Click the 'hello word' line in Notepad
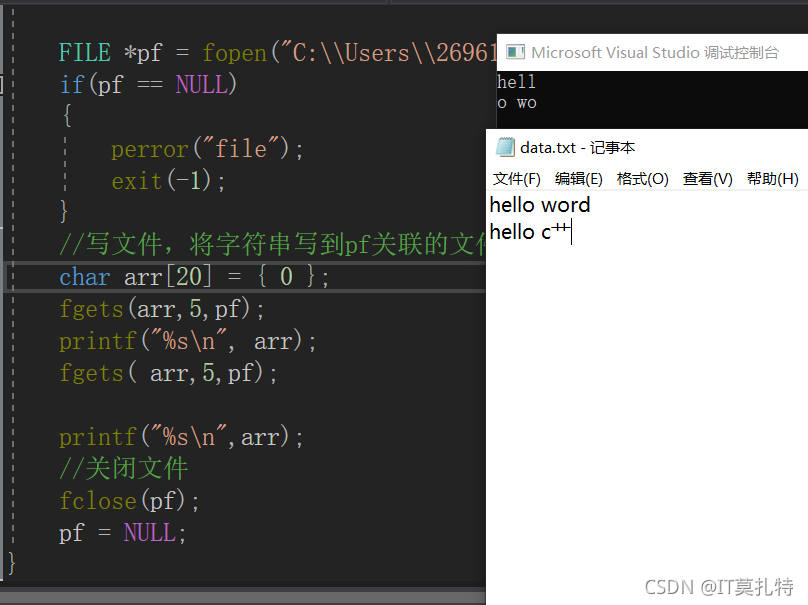The width and height of the screenshot is (808, 605). click(x=540, y=205)
